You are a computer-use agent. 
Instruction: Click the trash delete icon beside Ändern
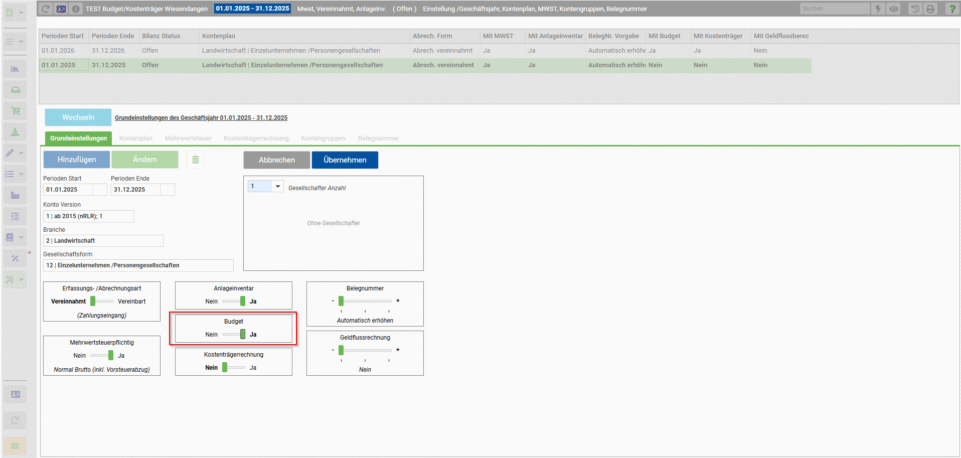196,159
